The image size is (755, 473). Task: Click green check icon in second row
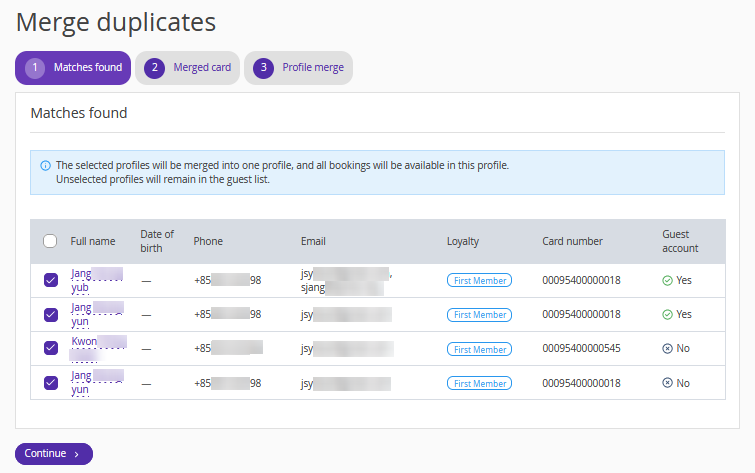pos(667,314)
